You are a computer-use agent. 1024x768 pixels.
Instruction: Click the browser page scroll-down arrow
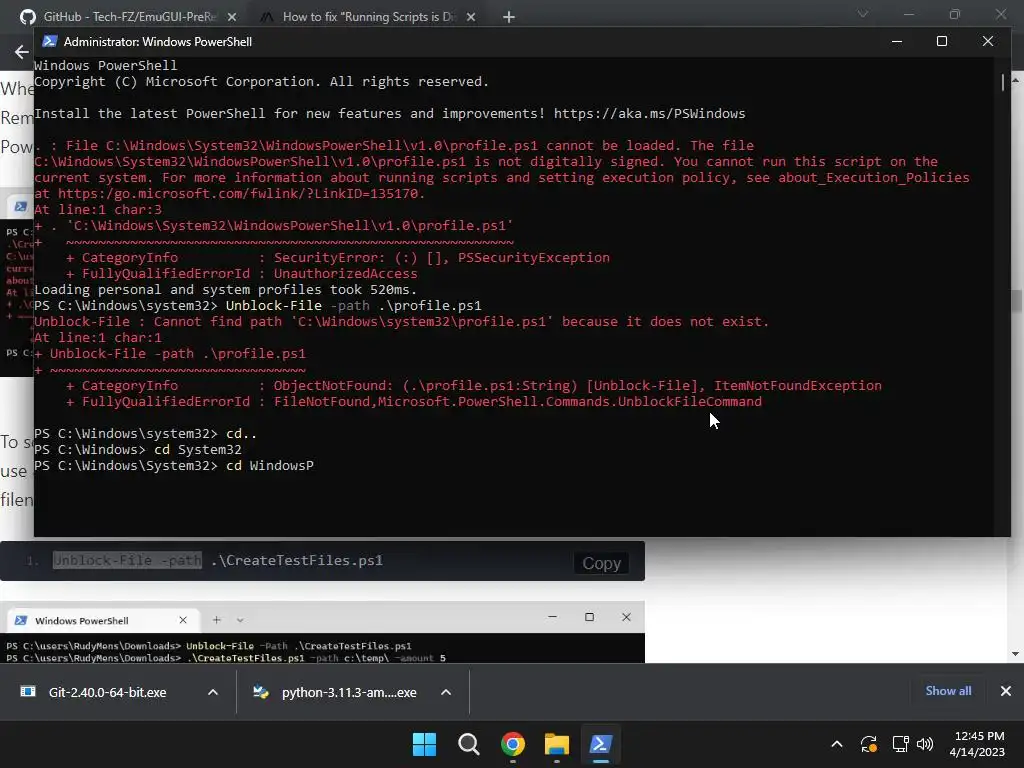(x=1016, y=654)
